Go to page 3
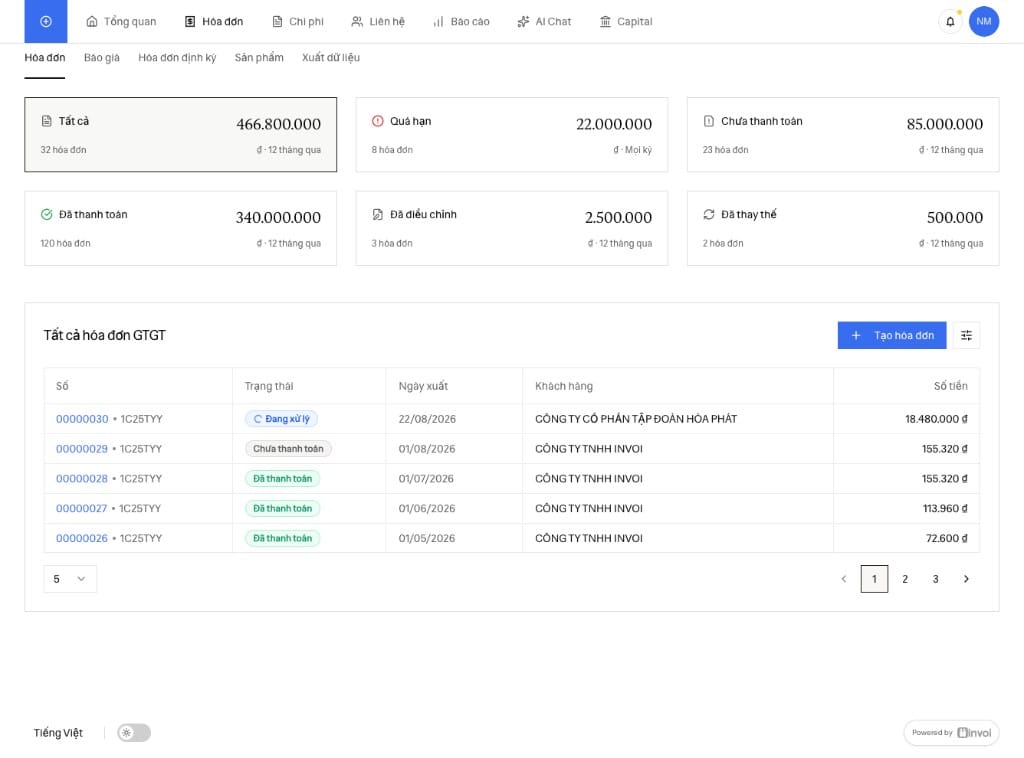Screen dimensions: 1024x758 pos(936,579)
